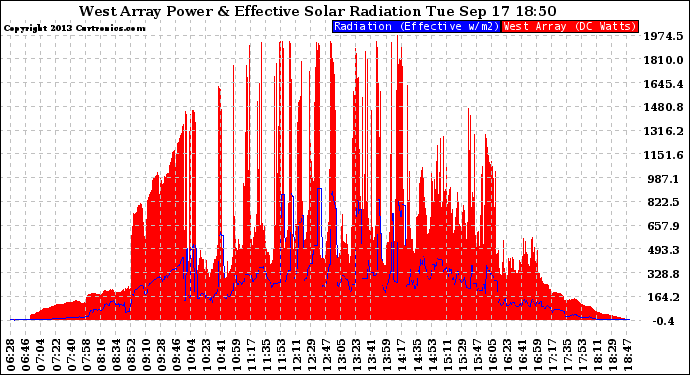The image size is (690, 375).
Task: Click the 16:59 time label
Action: click(536, 354)
